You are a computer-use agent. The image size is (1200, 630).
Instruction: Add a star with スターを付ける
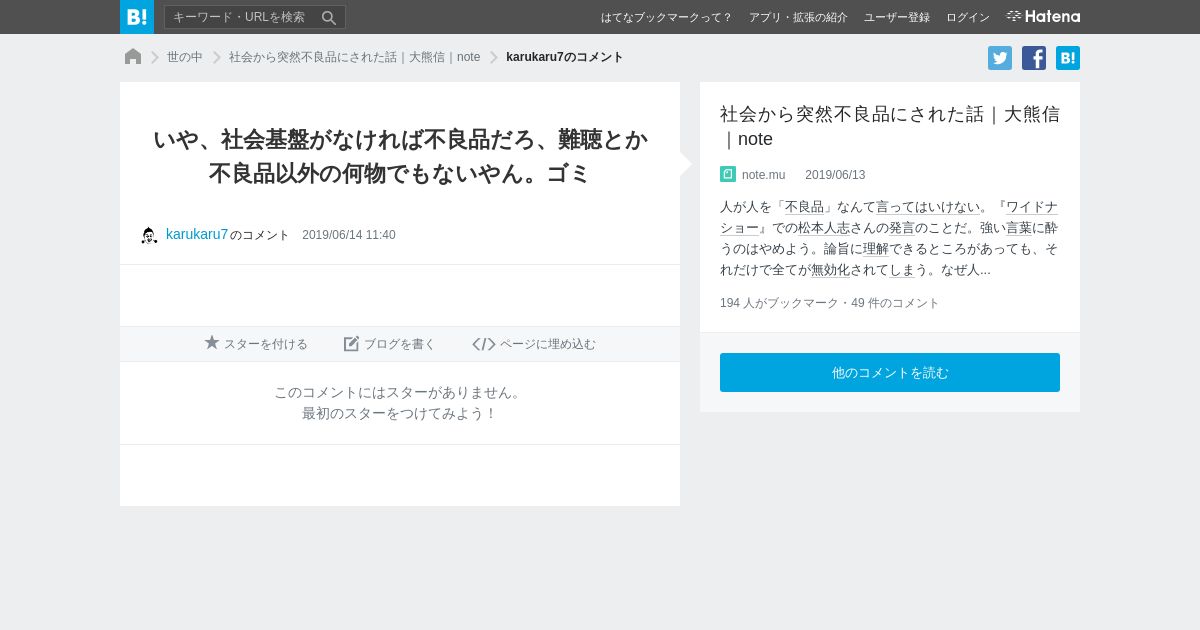click(x=256, y=343)
